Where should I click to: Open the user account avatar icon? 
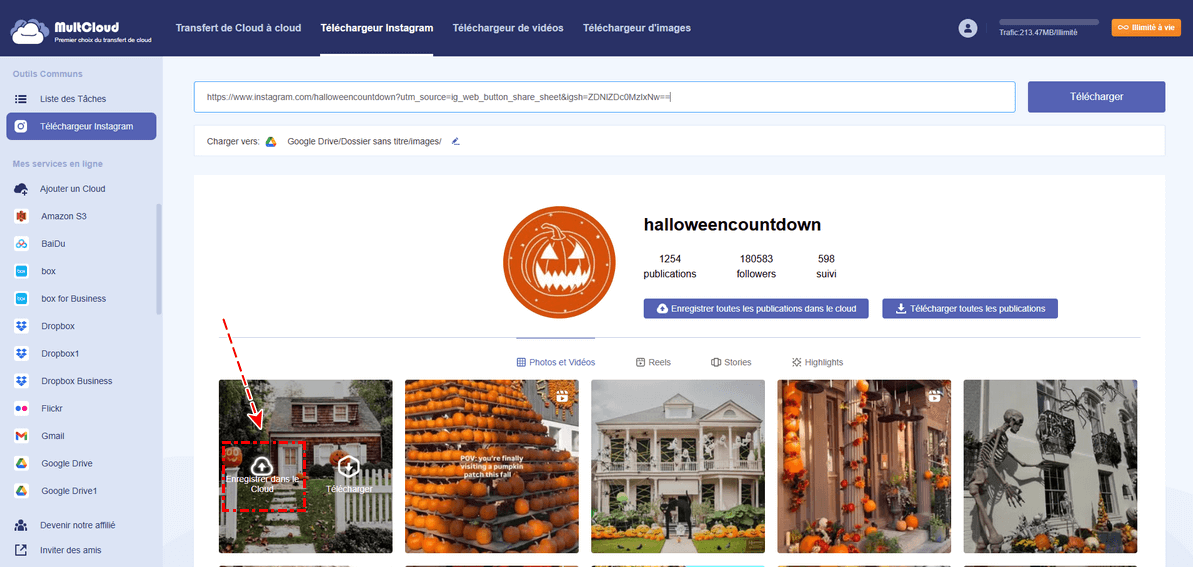click(968, 28)
